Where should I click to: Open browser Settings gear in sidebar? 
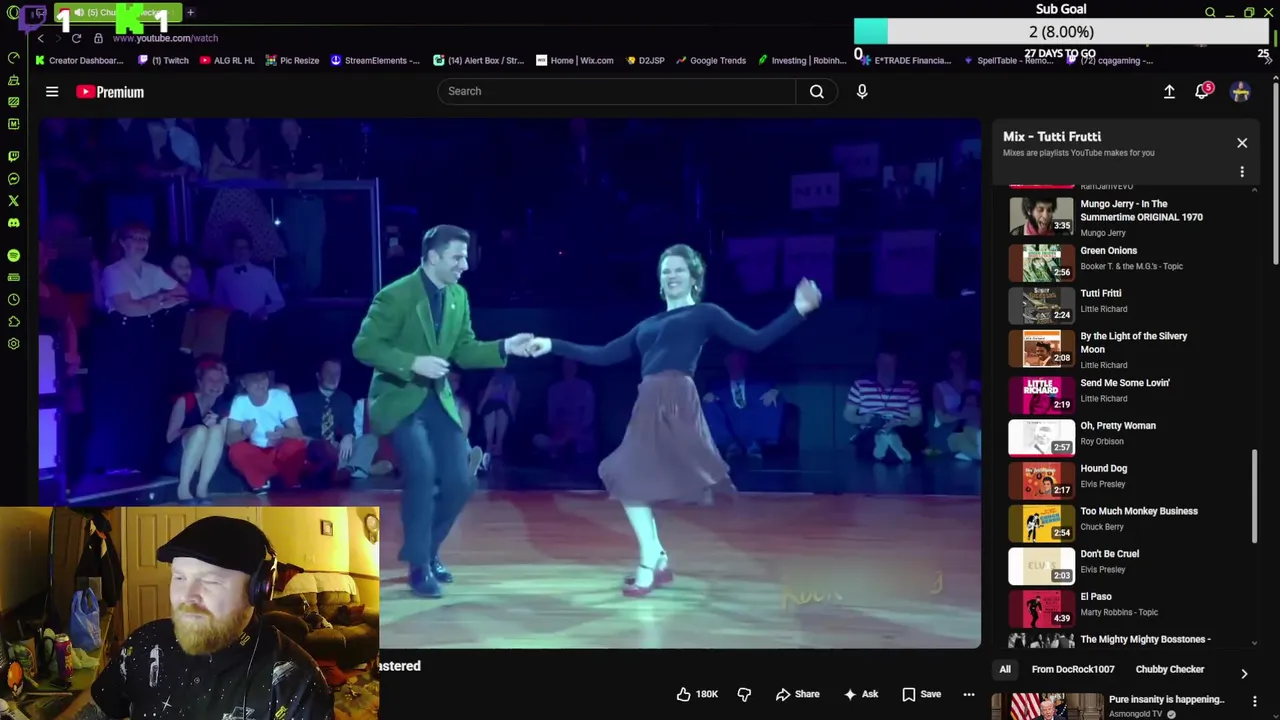coord(13,344)
